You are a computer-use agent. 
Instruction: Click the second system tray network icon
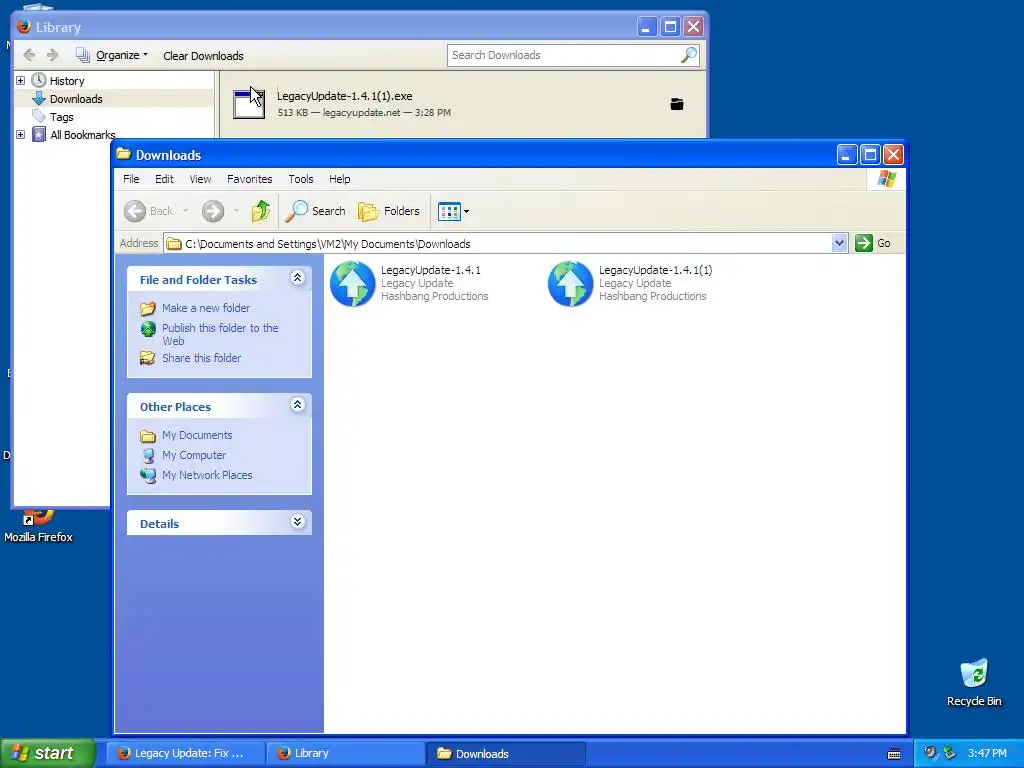pyautogui.click(x=950, y=753)
